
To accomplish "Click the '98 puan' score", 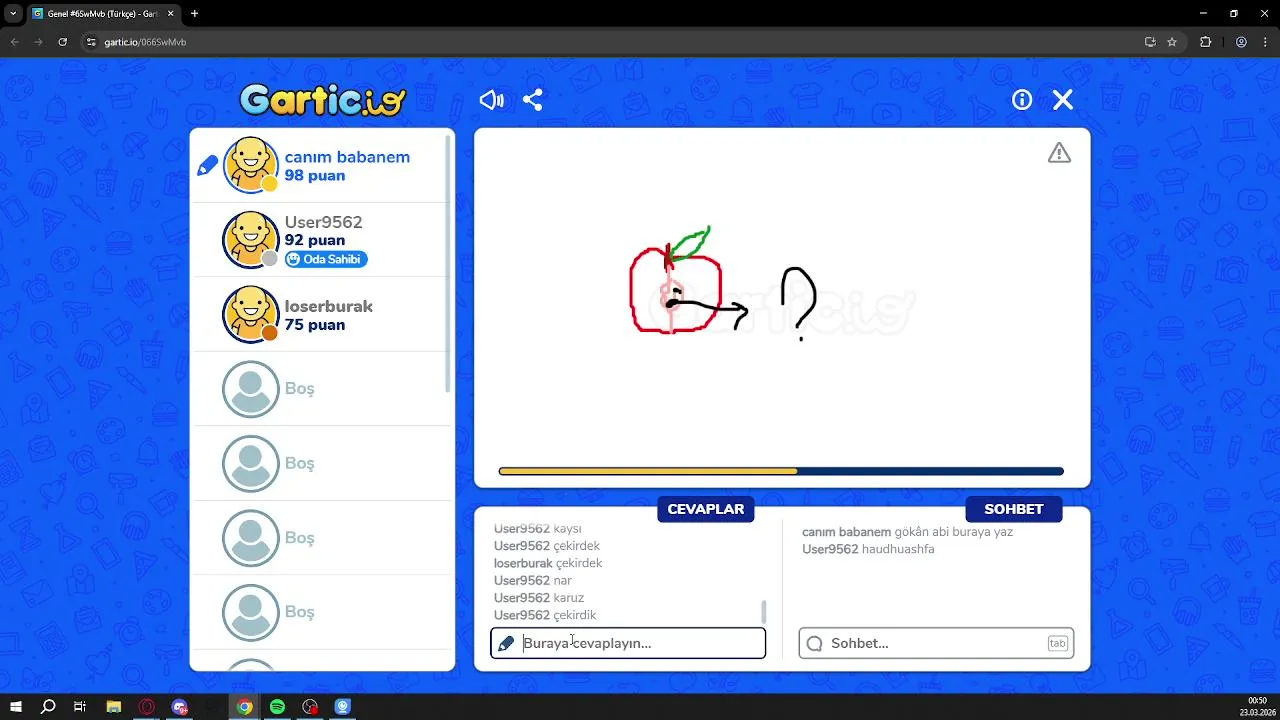I will (x=314, y=176).
